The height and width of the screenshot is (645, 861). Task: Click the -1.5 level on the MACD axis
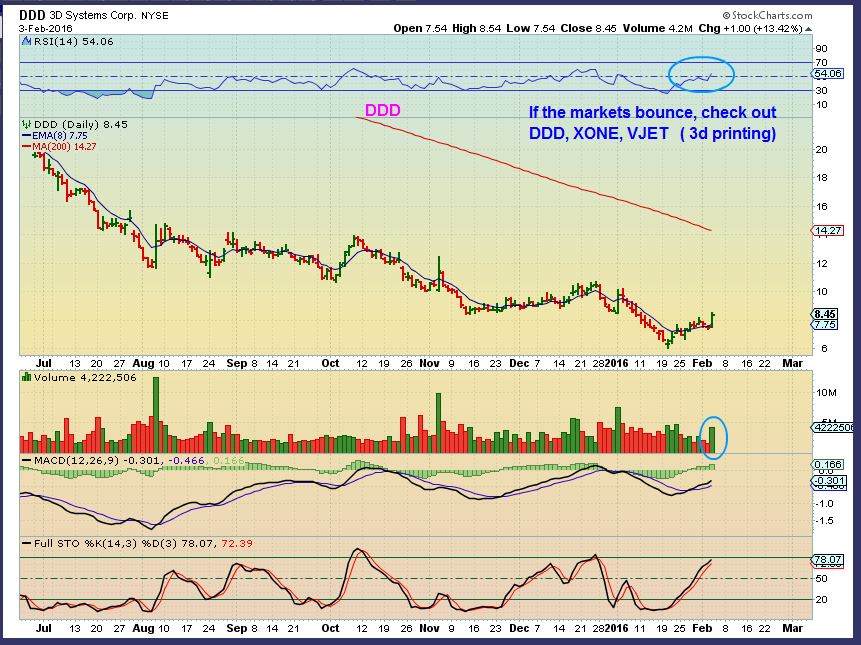[x=824, y=520]
